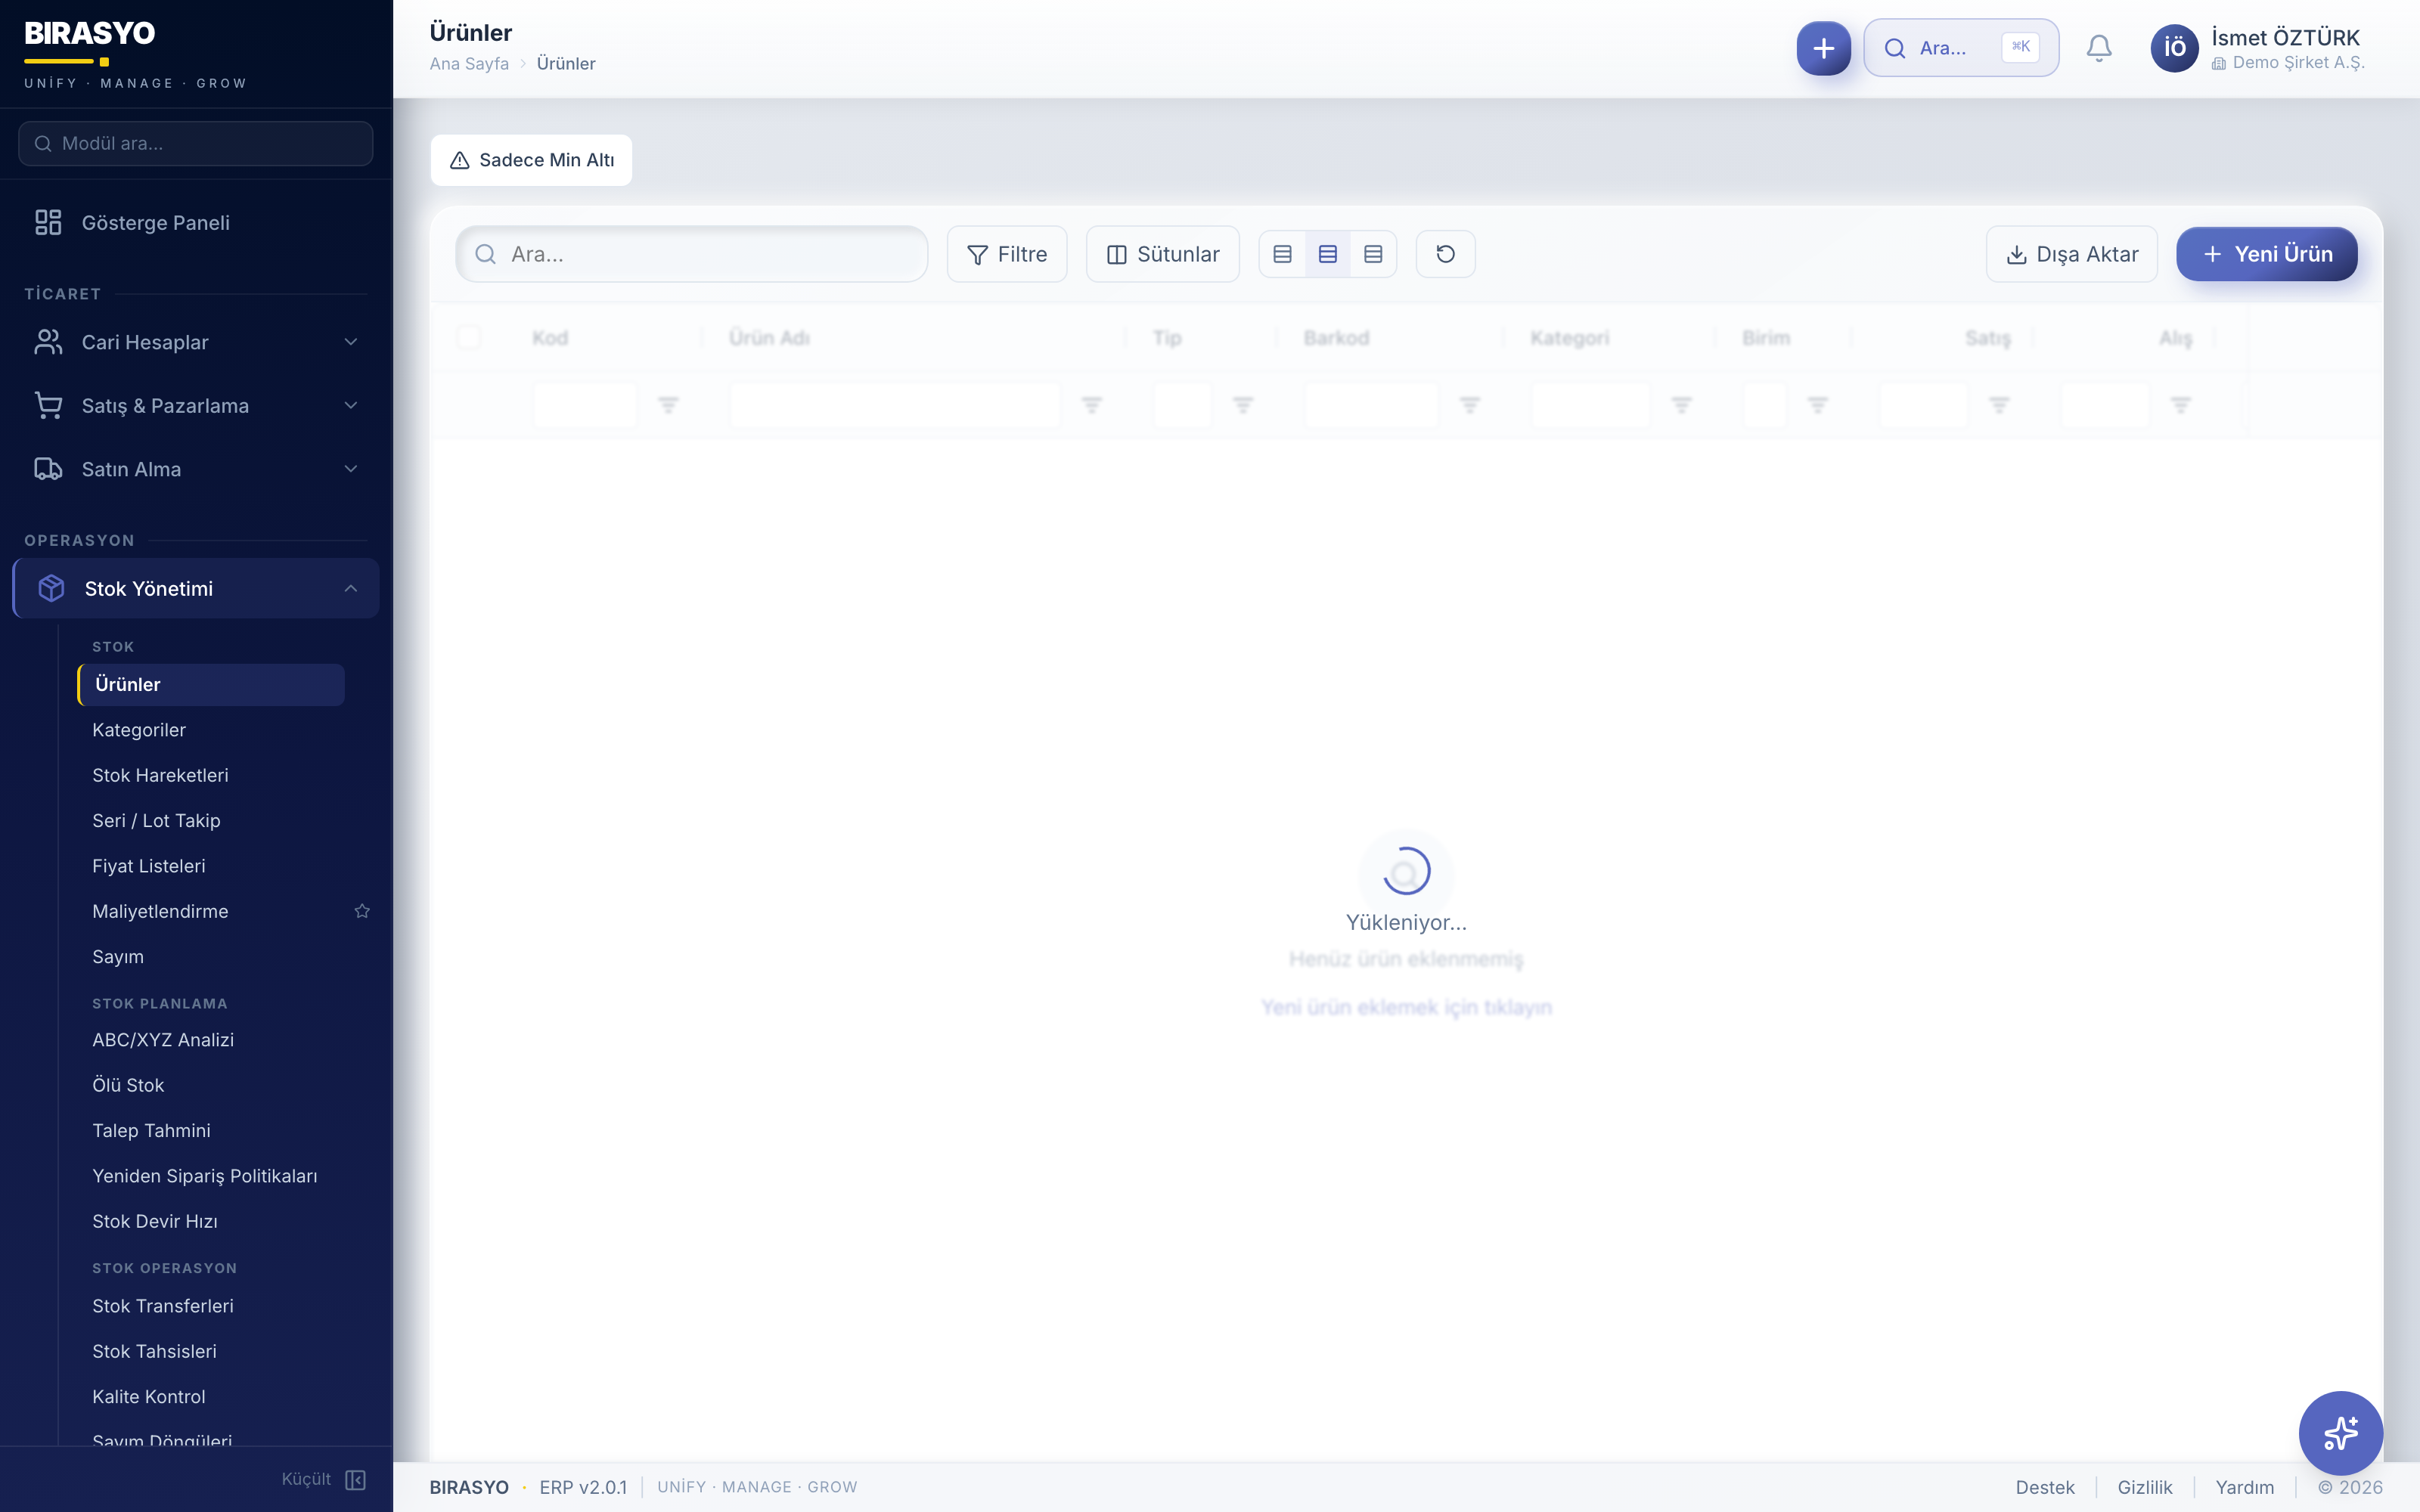
Task: Expand Satış & Pazarlama section
Action: [195, 406]
